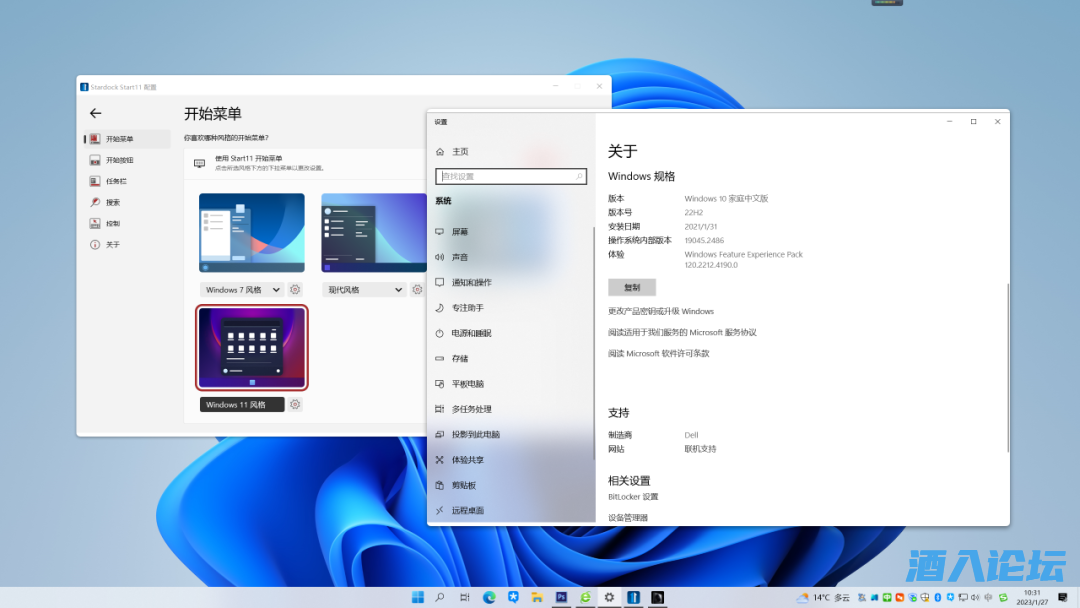Click the 查找设置 search field
Viewport: 1080px width, 608px height.
(510, 176)
